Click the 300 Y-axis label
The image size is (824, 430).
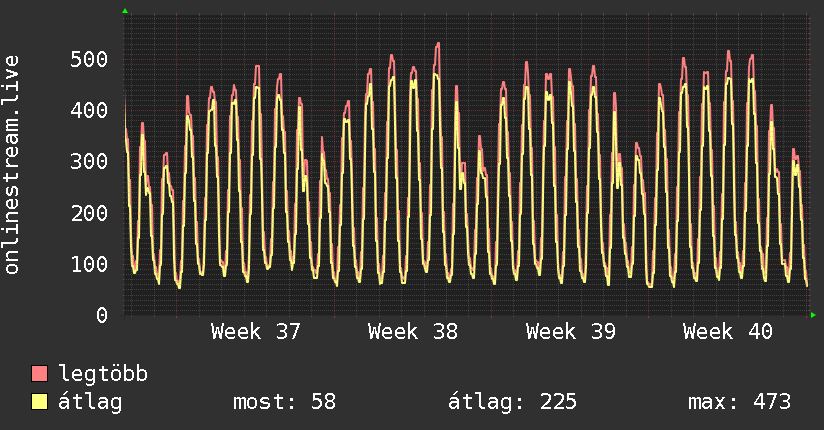pyautogui.click(x=89, y=161)
